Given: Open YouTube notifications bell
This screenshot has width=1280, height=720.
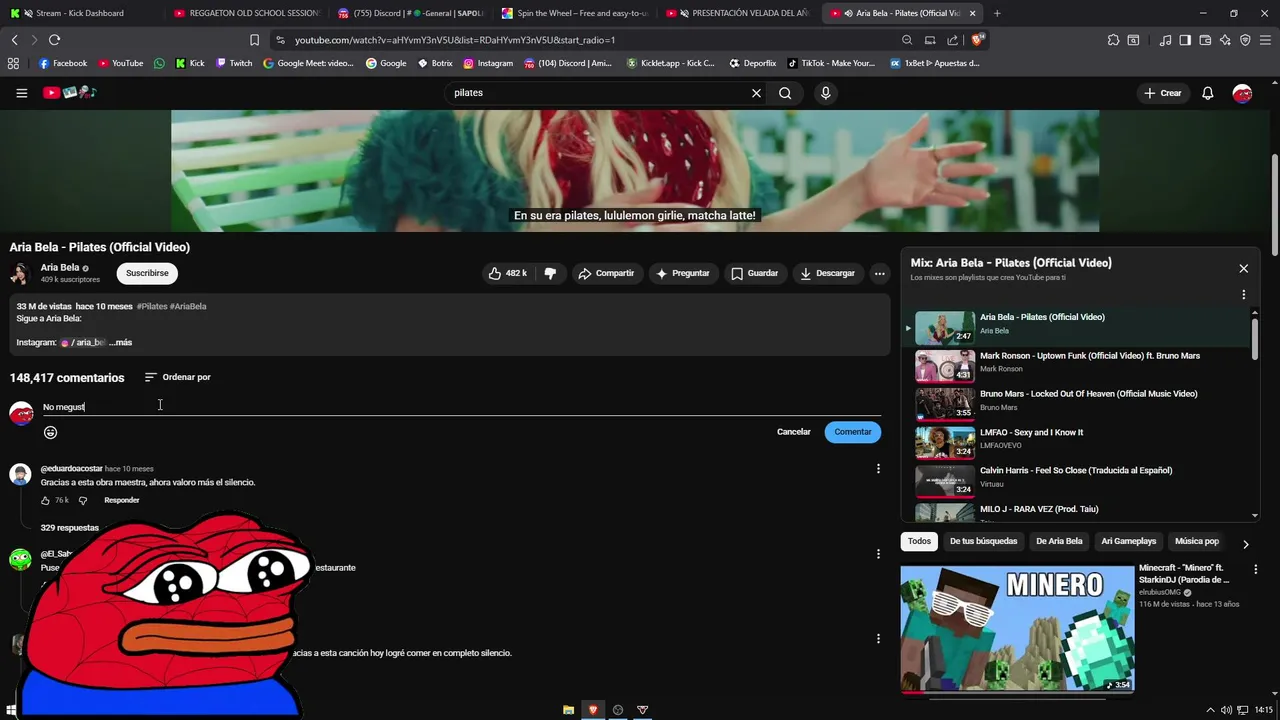Looking at the screenshot, I should [1207, 93].
